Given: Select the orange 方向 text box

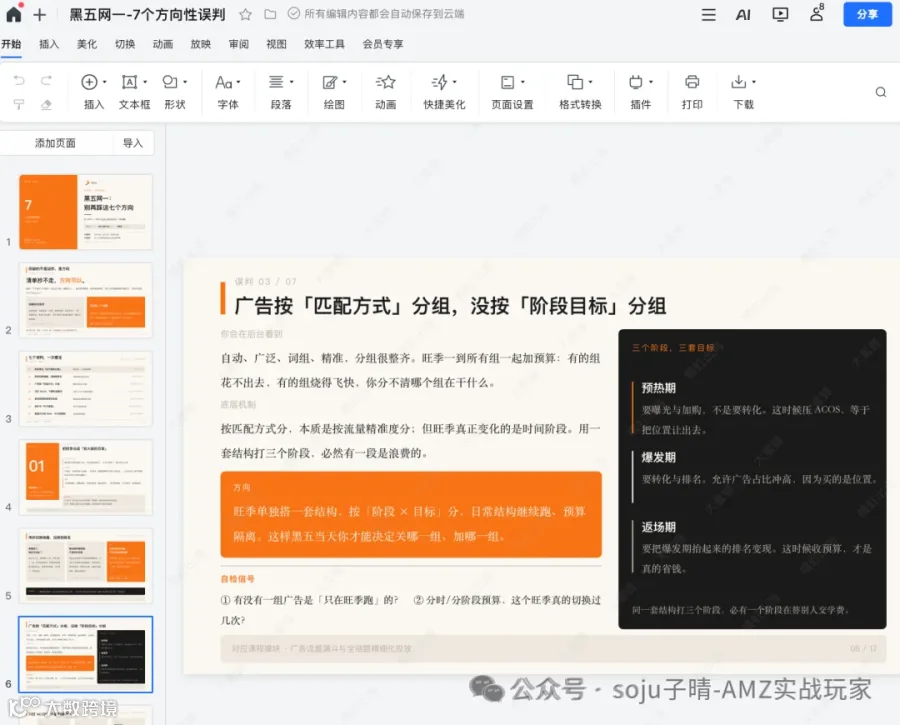Looking at the screenshot, I should click(x=411, y=514).
